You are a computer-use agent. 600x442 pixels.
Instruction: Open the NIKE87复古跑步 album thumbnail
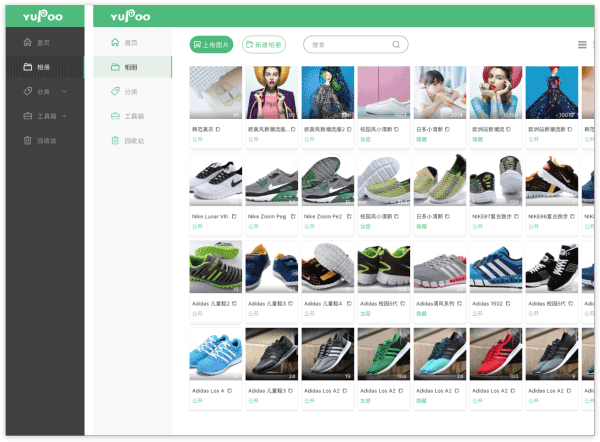(x=496, y=180)
